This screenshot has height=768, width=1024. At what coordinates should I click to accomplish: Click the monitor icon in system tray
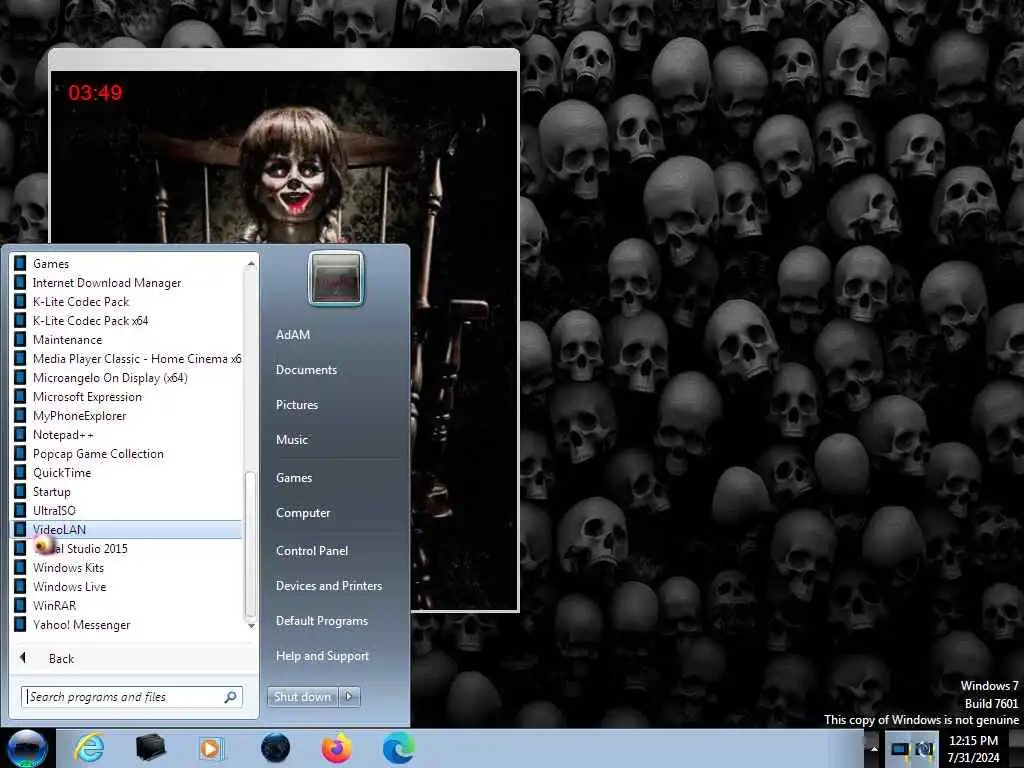pos(901,749)
